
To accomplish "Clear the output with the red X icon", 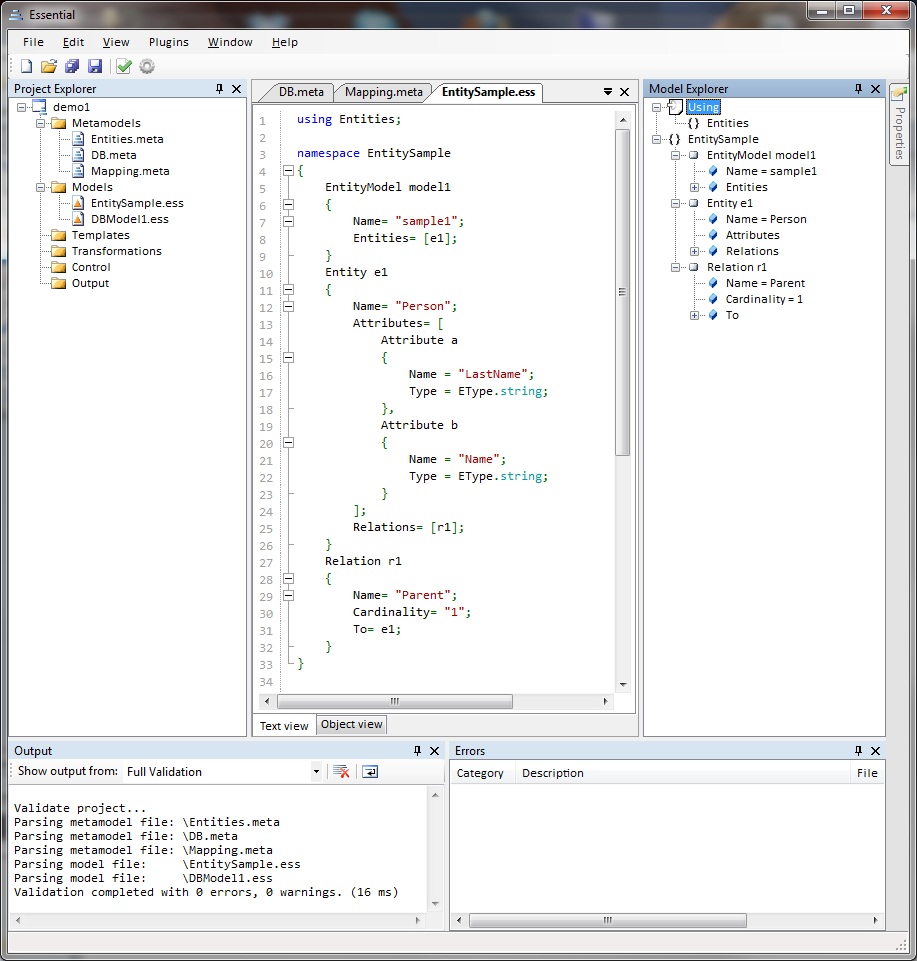I will click(x=341, y=771).
